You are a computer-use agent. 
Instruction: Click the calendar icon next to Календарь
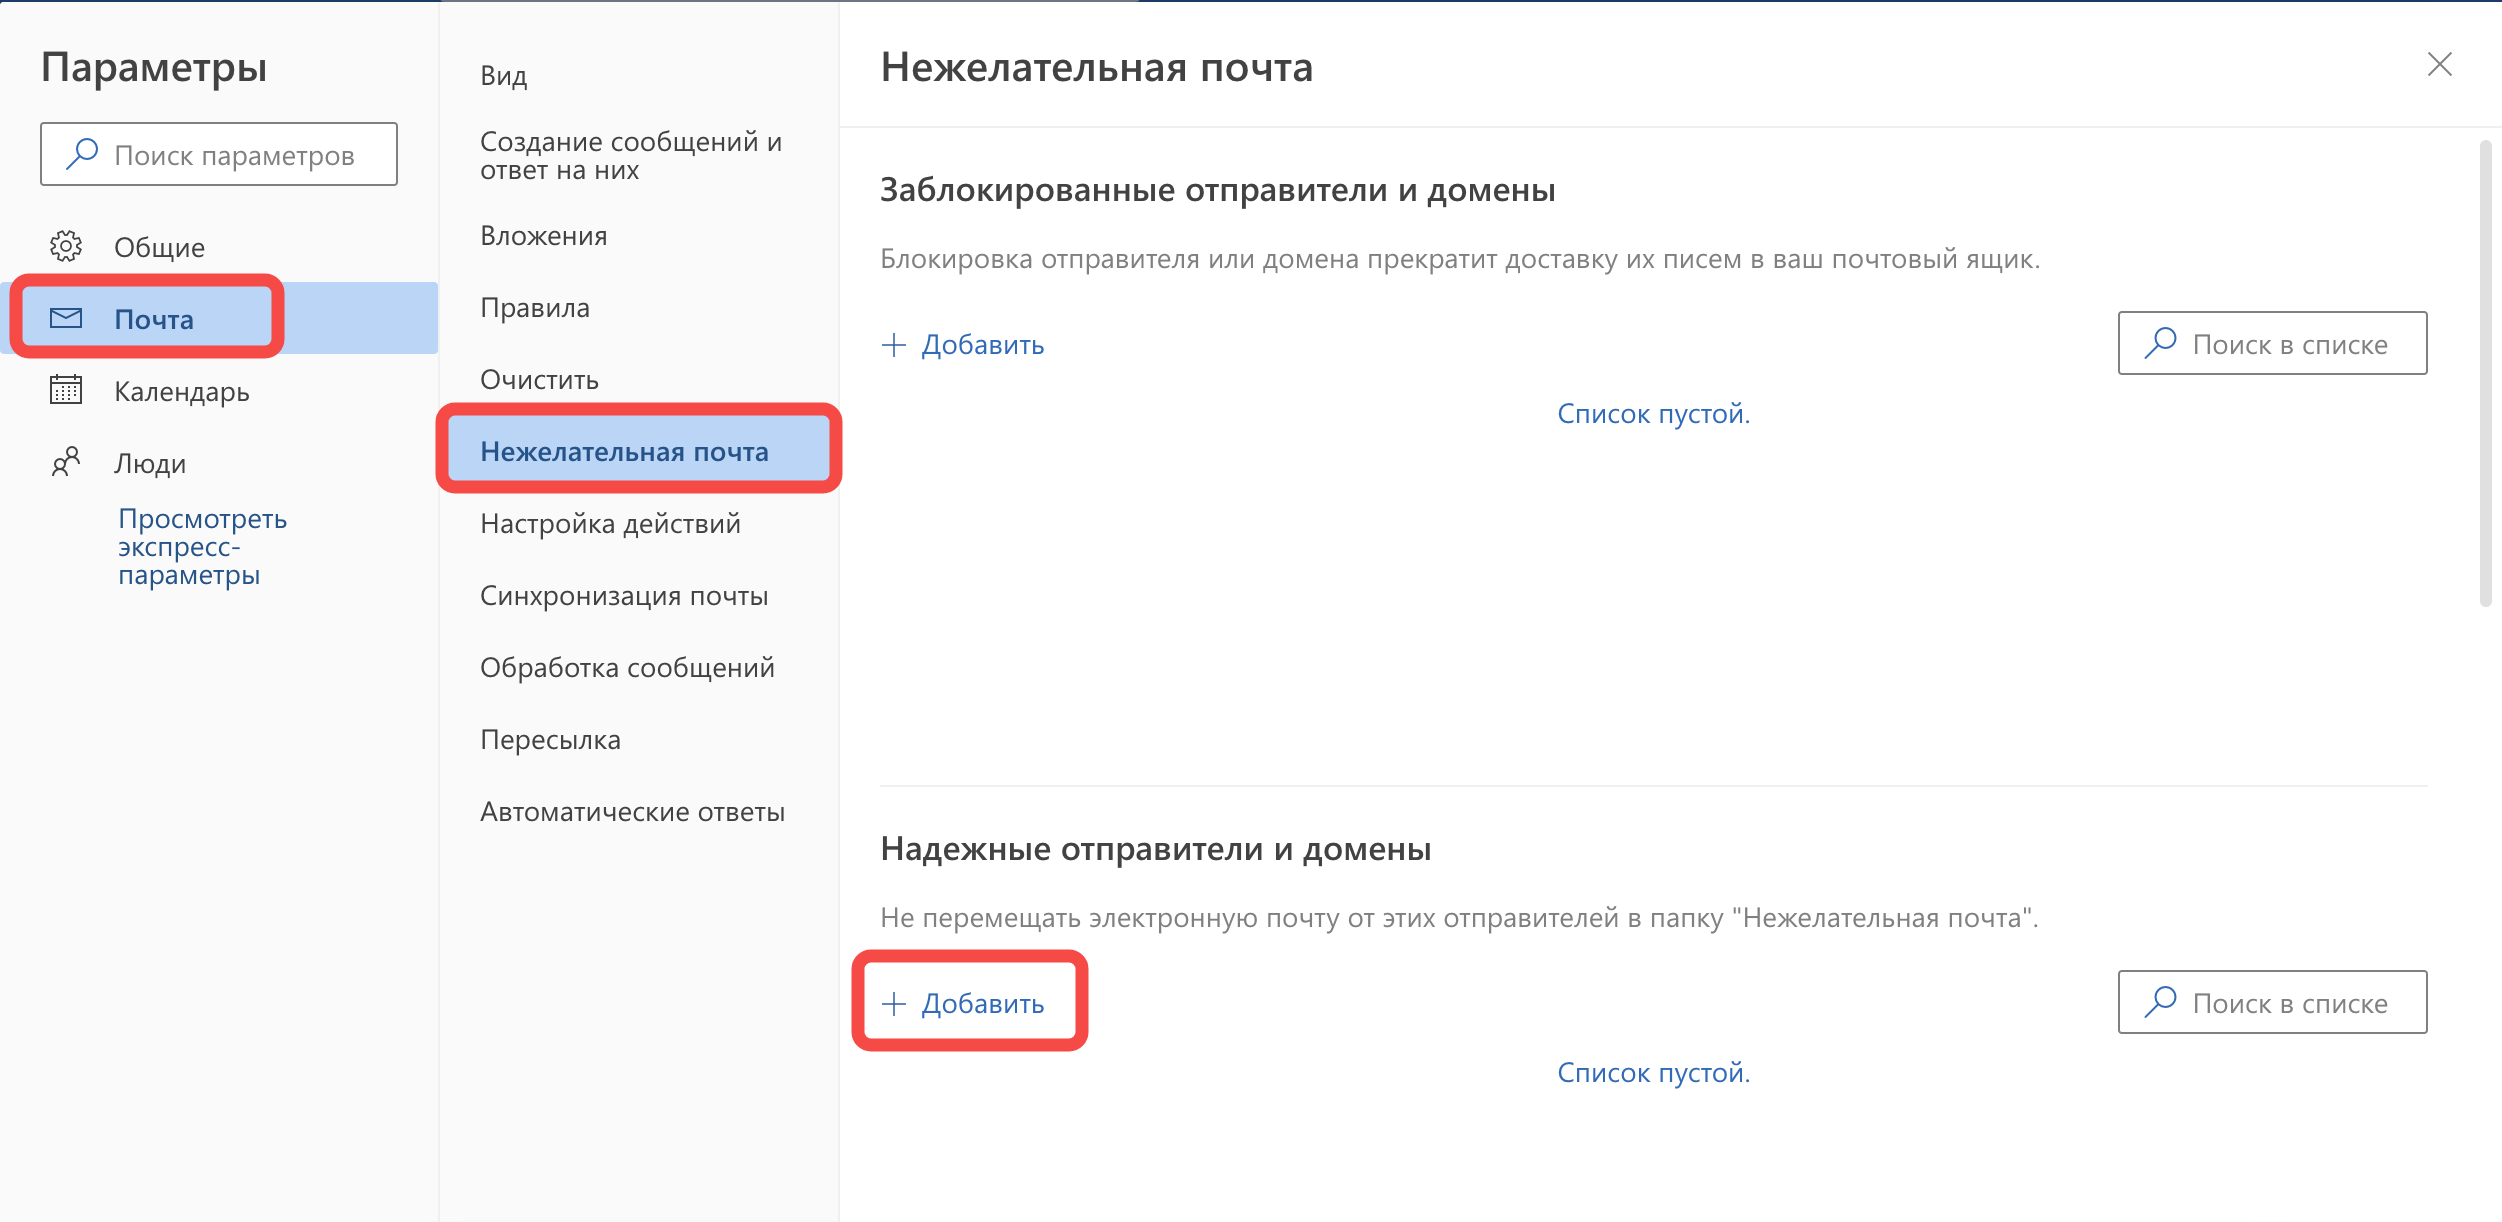click(66, 390)
